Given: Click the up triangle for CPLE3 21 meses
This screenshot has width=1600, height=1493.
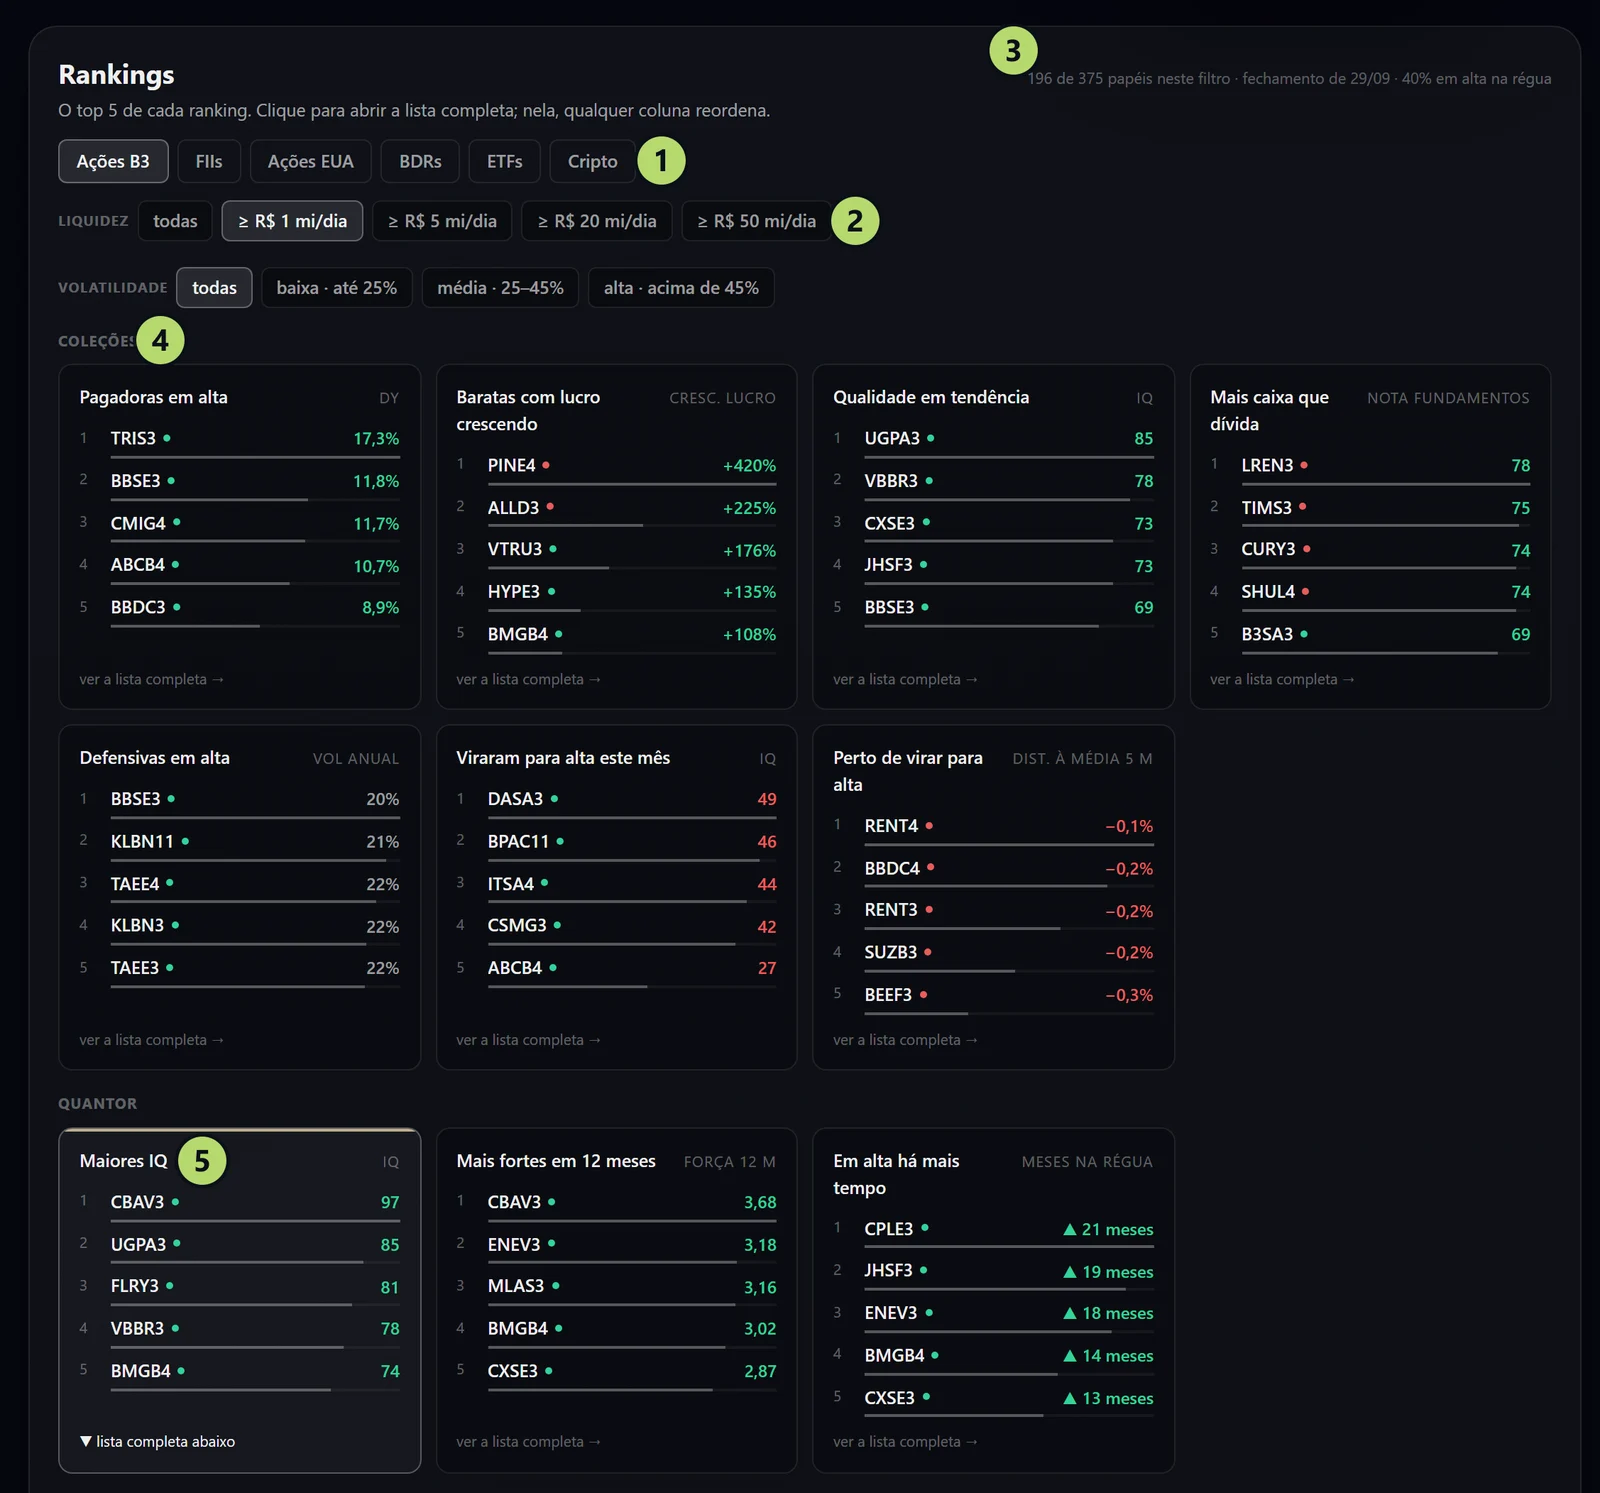Looking at the screenshot, I should [x=1070, y=1229].
